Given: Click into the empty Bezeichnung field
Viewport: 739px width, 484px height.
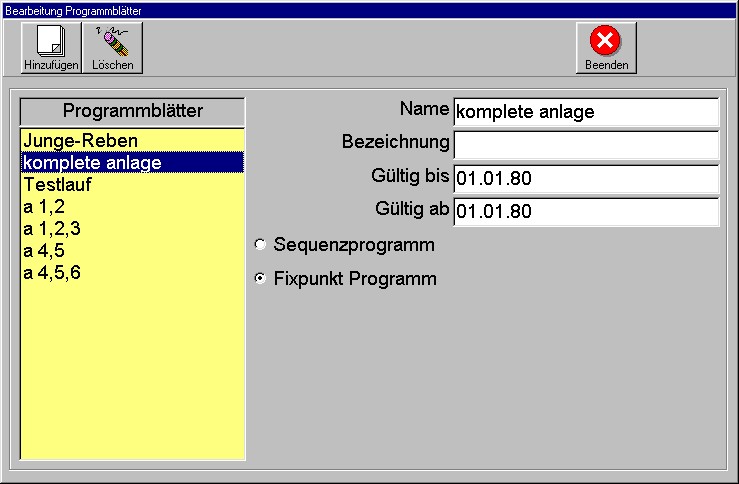Looking at the screenshot, I should [x=585, y=145].
